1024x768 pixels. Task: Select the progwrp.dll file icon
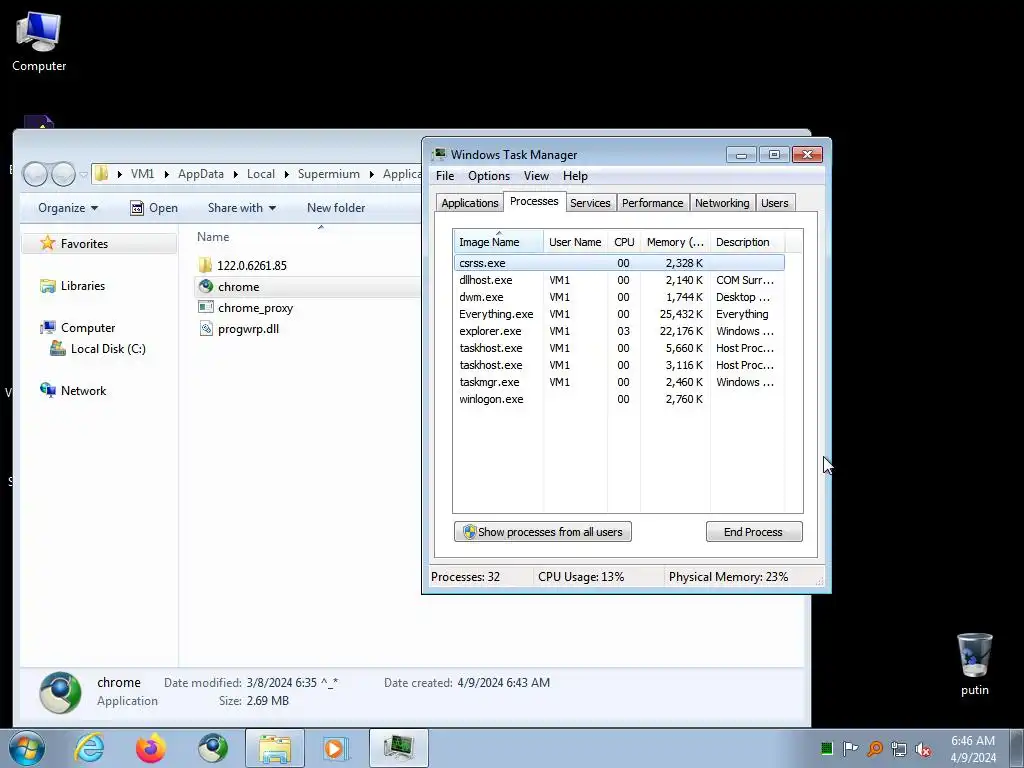point(206,328)
